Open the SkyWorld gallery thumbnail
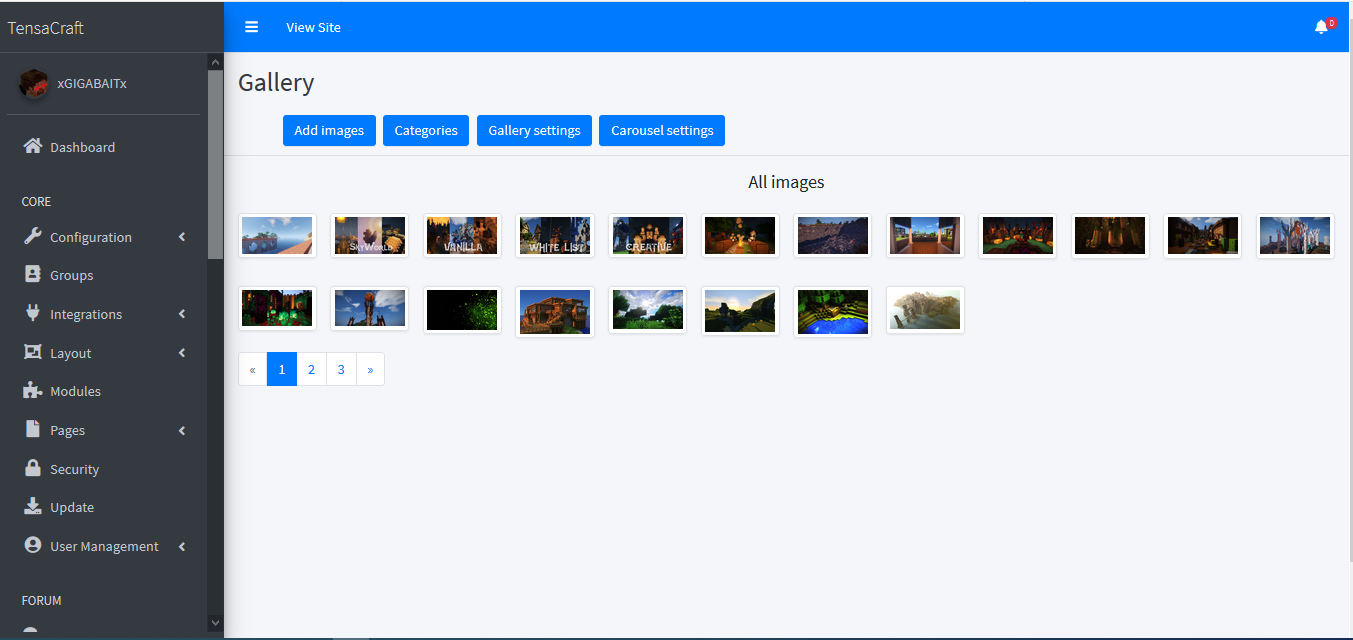Viewport: 1353px width, 640px height. [x=369, y=235]
